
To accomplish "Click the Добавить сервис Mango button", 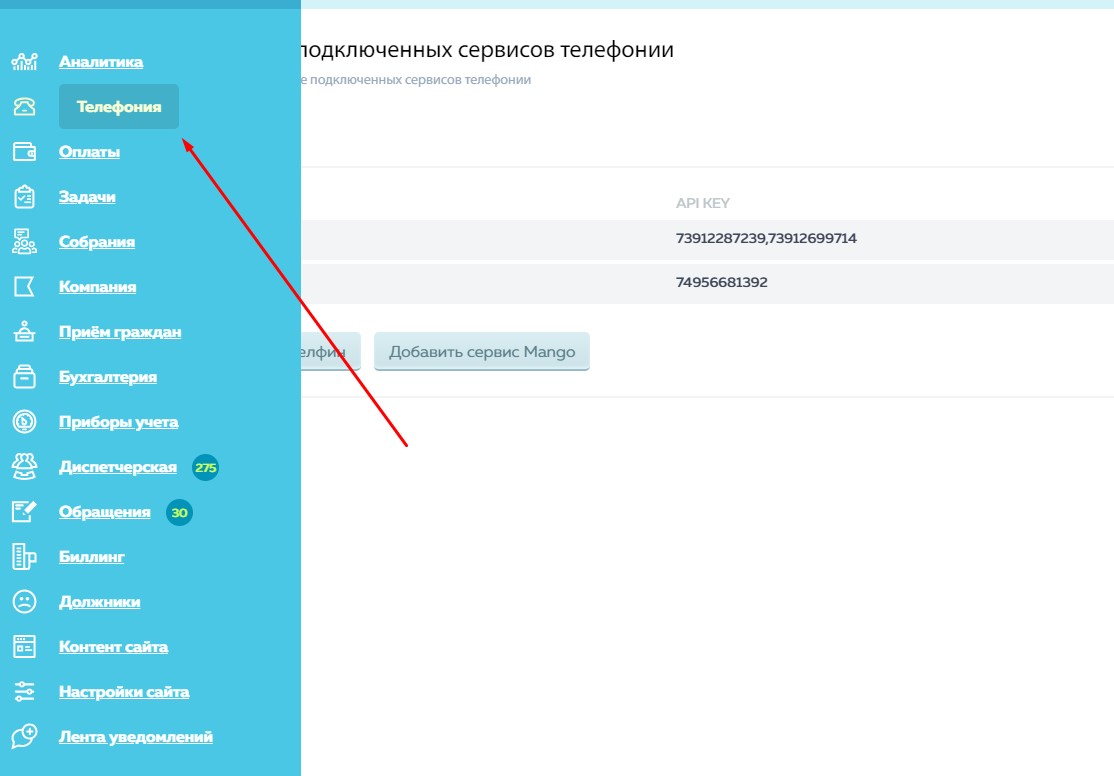I will [482, 351].
